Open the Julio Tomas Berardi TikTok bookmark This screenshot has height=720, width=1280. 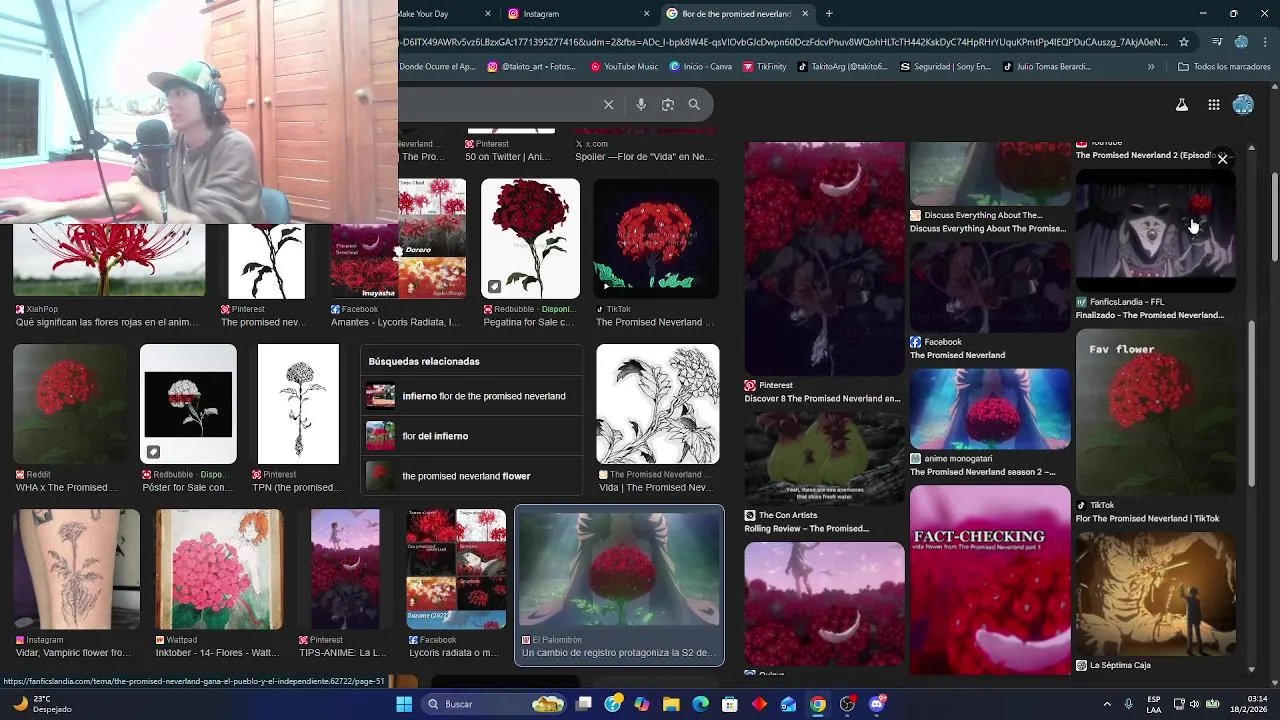tap(1046, 67)
